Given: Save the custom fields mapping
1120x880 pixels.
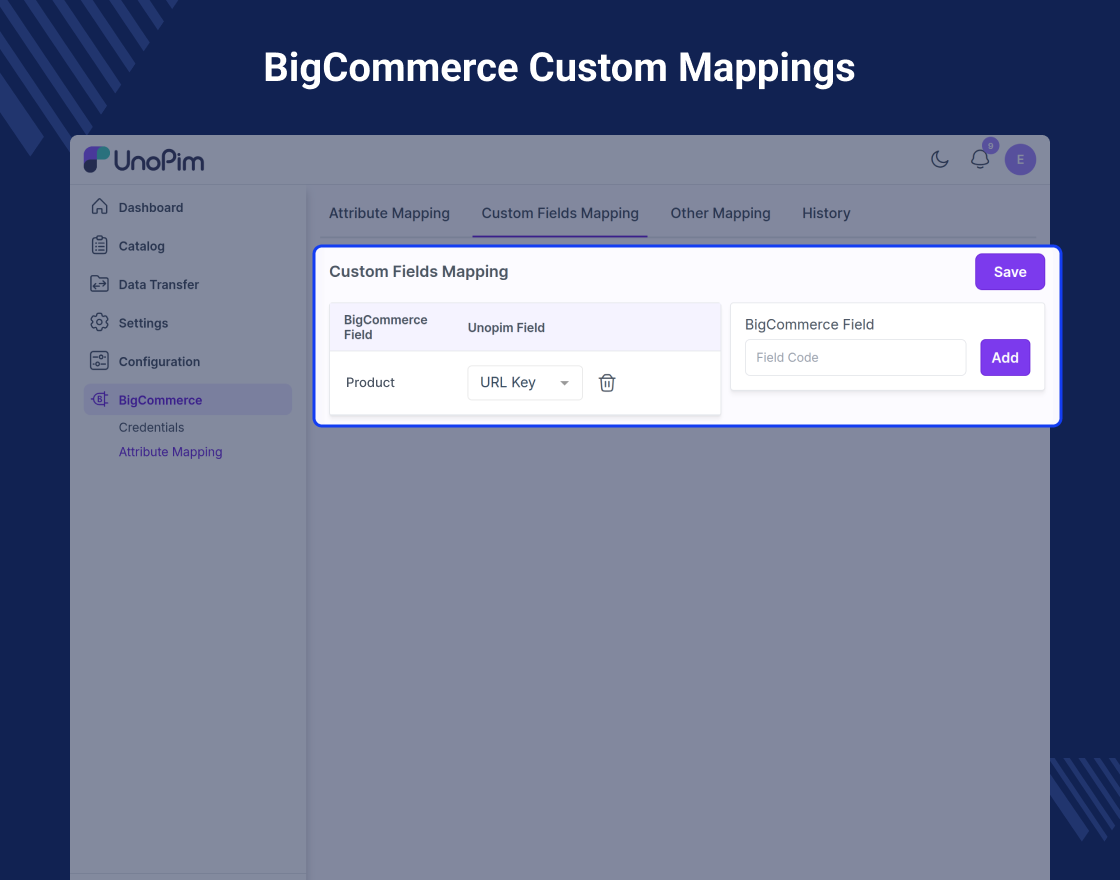Looking at the screenshot, I should coord(1009,271).
